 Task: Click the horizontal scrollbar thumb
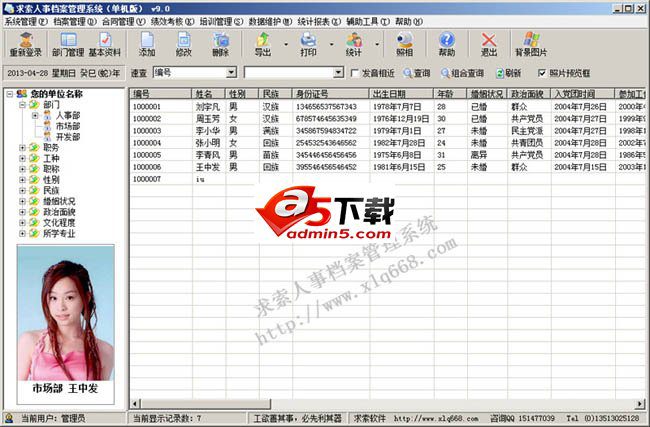(x=206, y=403)
